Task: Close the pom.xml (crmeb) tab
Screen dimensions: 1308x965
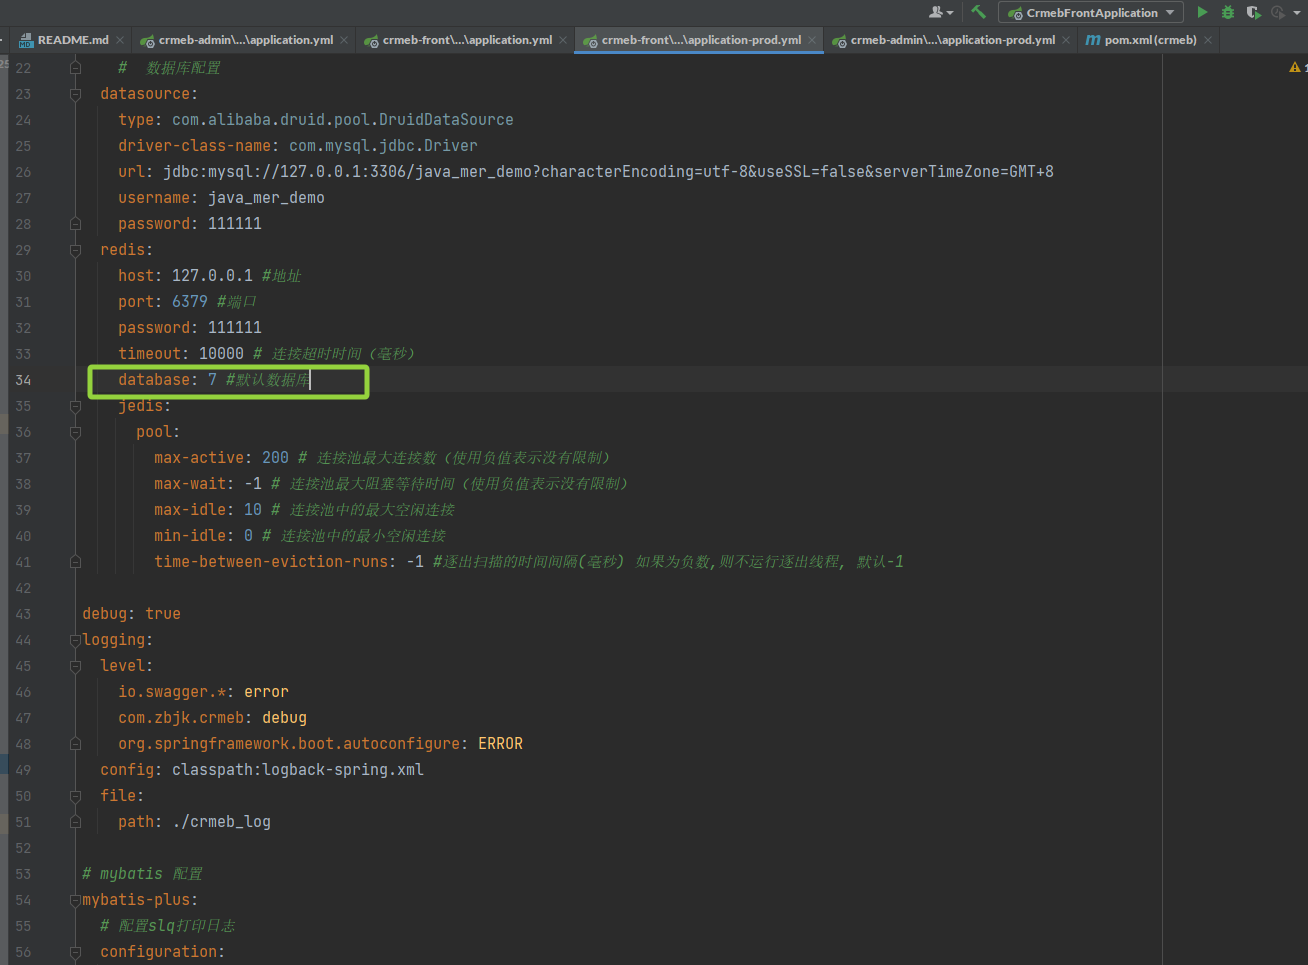Action: 1208,40
